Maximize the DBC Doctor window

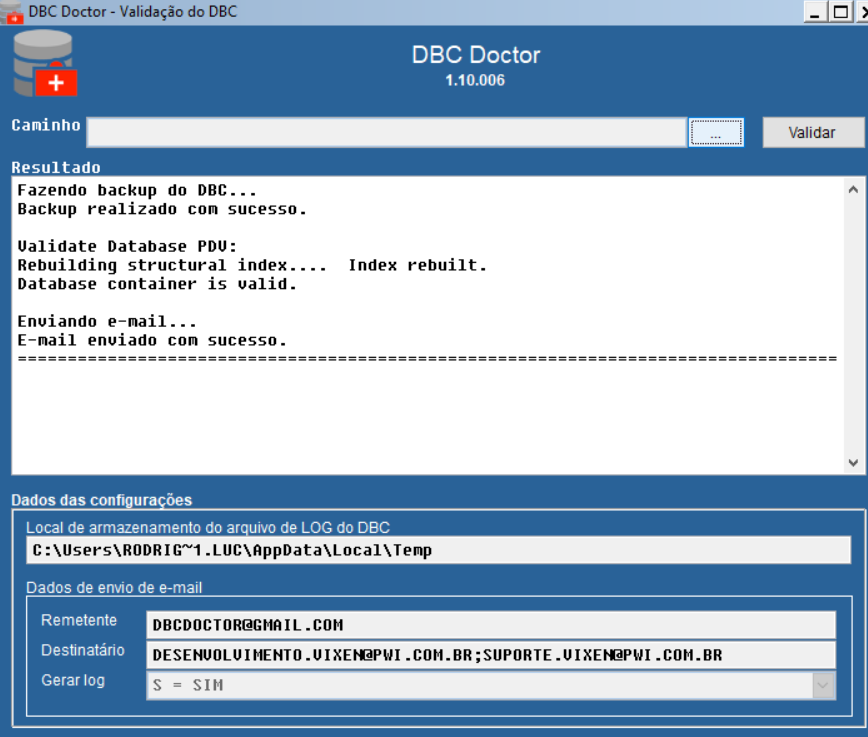tap(840, 12)
